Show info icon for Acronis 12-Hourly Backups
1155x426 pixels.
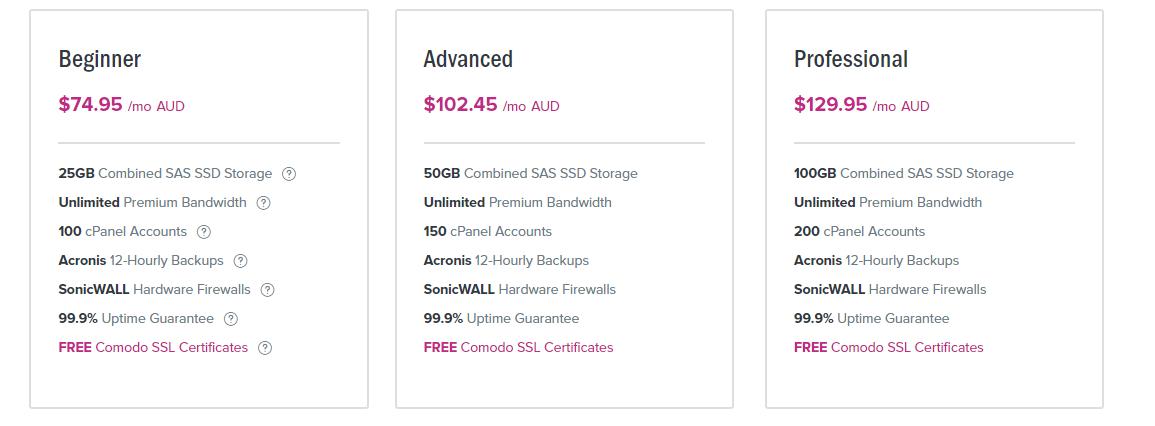[240, 261]
